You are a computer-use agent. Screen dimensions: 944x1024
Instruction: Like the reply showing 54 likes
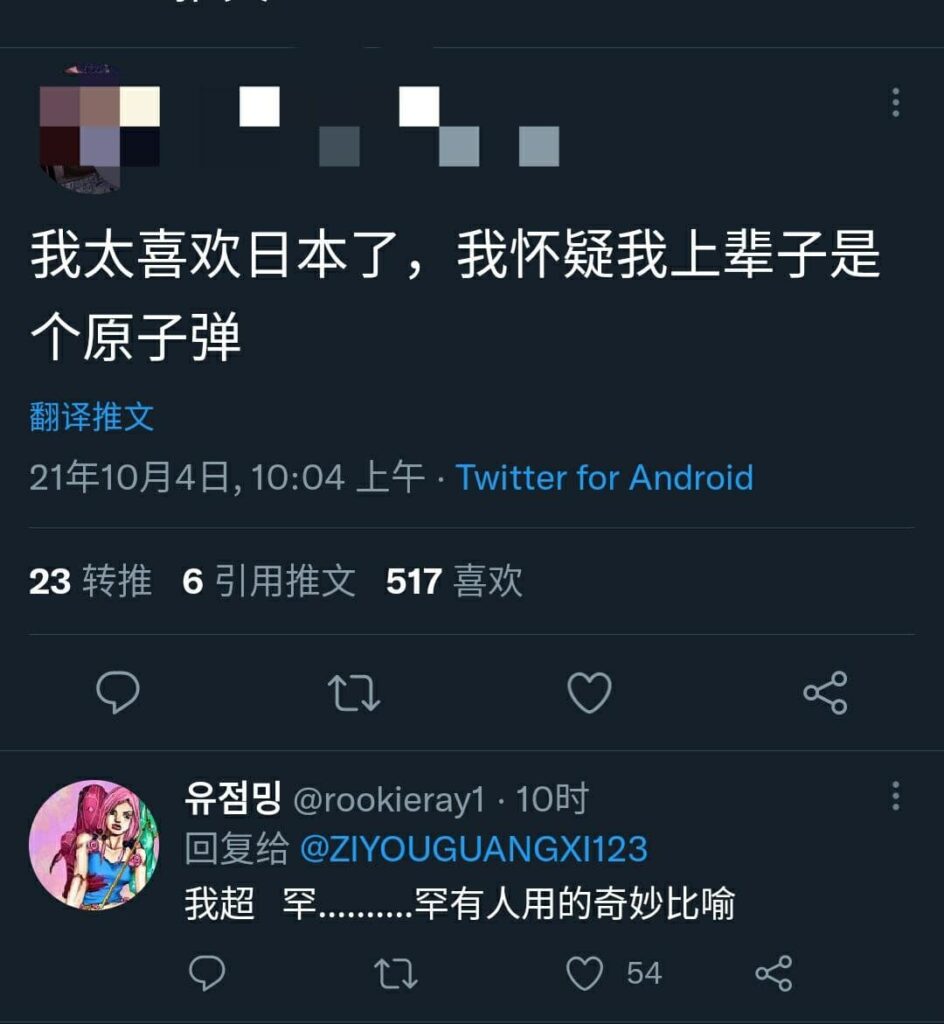584,973
